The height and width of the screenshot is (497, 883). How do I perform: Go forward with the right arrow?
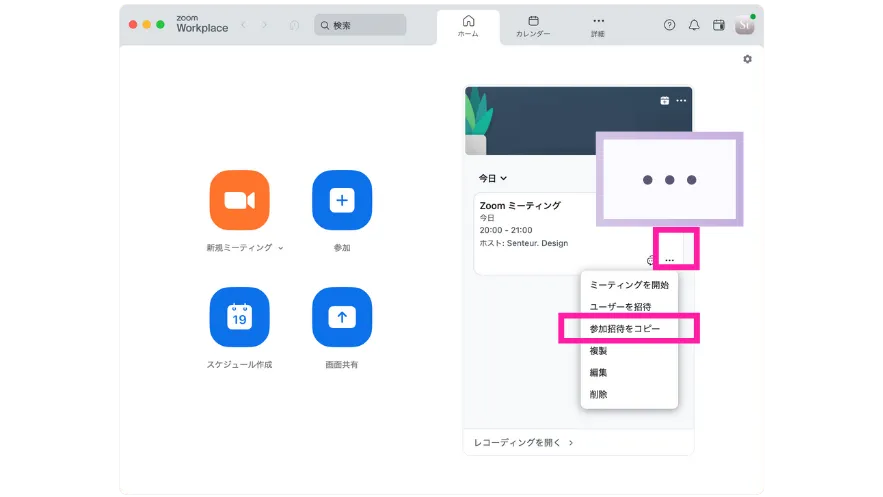(264, 25)
